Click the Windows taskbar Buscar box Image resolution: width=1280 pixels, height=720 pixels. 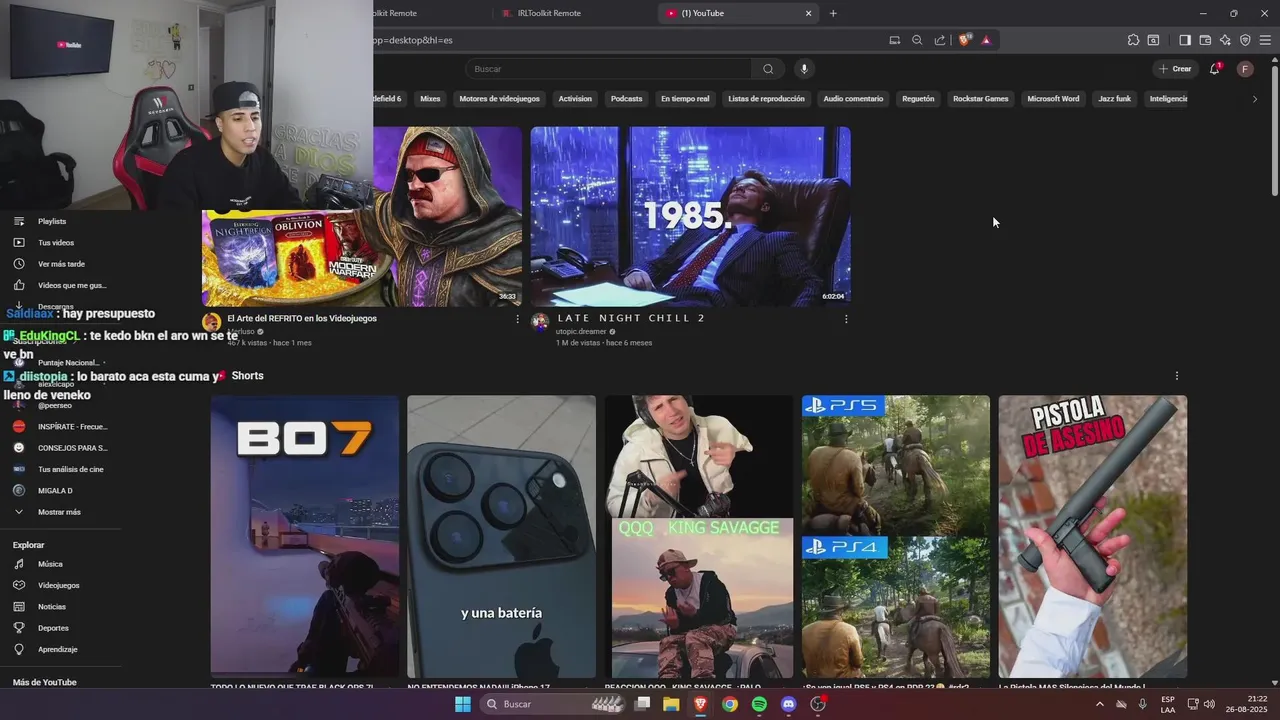coord(554,704)
